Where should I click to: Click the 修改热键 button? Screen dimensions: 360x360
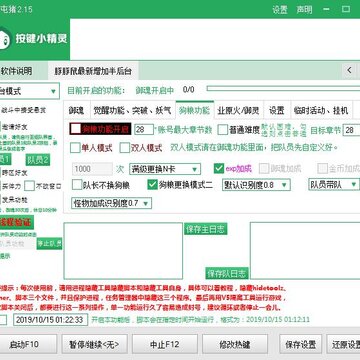pyautogui.click(x=235, y=344)
